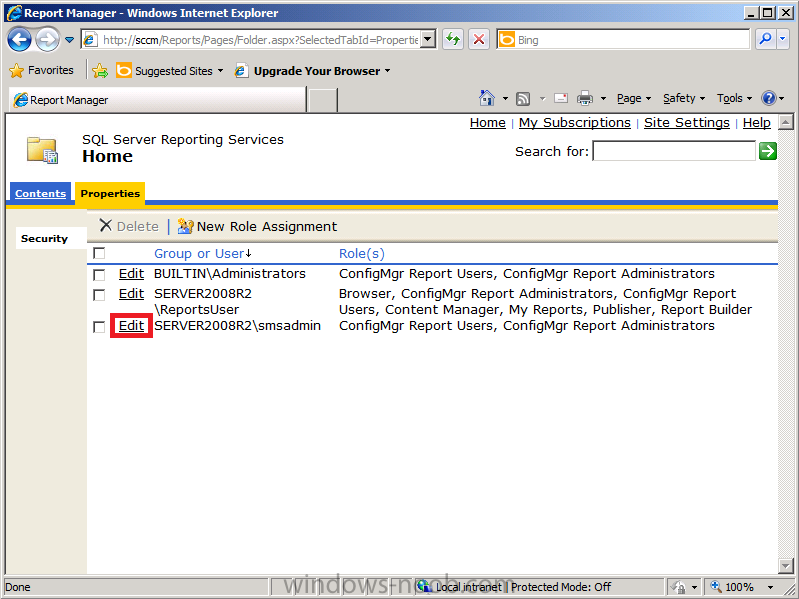Click the SERVER2008R2\smsadmin user name text
The image size is (799, 599).
click(x=237, y=325)
